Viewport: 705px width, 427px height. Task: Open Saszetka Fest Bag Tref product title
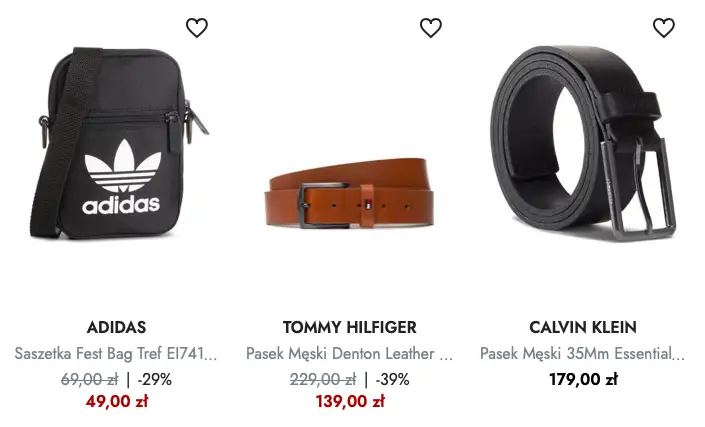click(116, 354)
